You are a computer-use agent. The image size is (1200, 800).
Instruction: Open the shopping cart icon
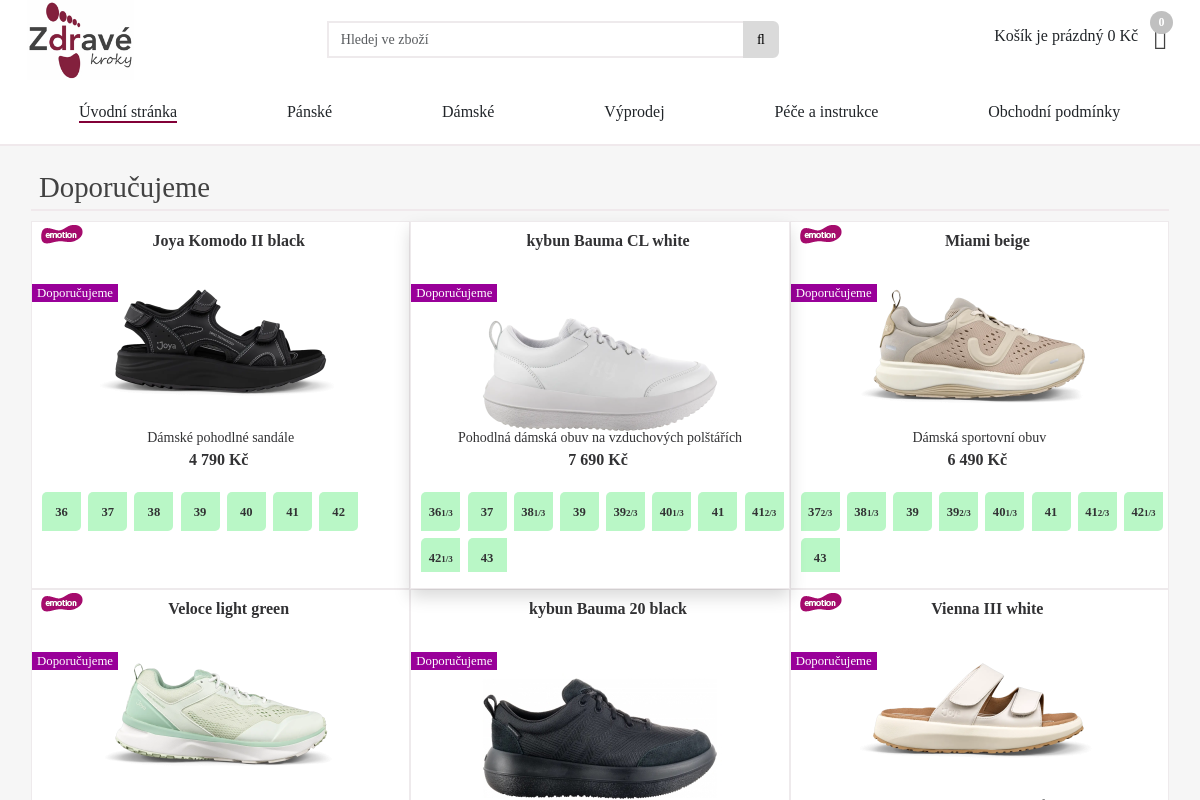[1160, 41]
